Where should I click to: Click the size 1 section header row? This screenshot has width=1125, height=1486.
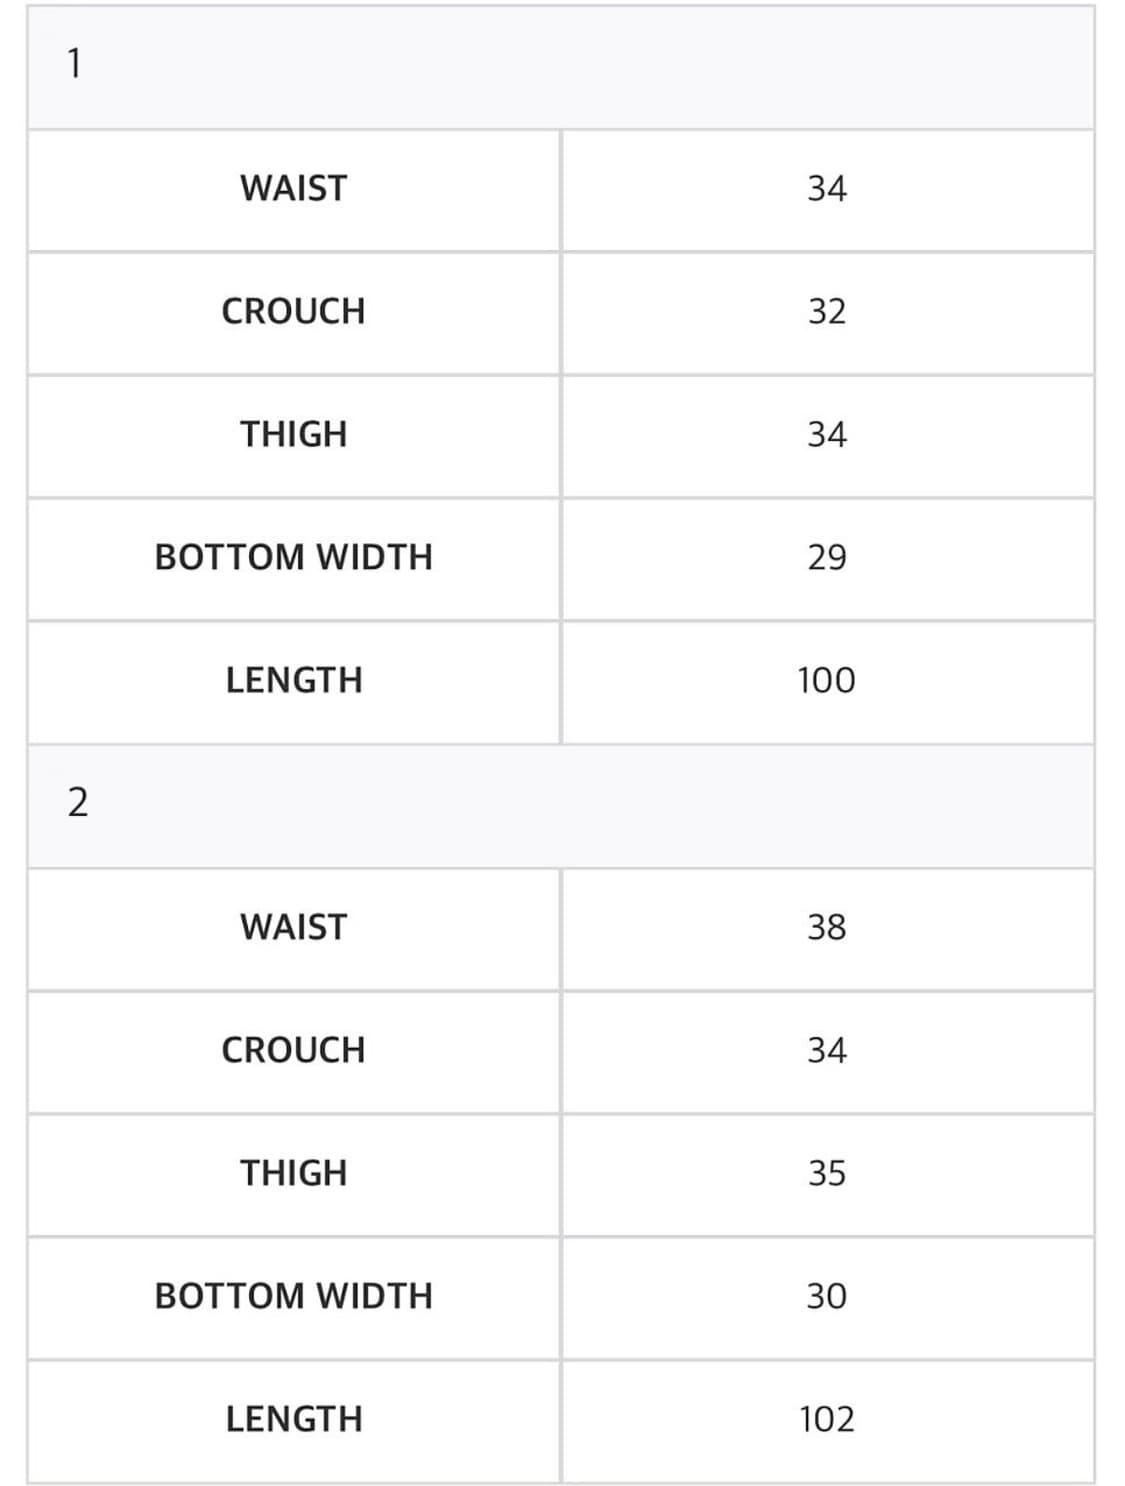(x=560, y=66)
